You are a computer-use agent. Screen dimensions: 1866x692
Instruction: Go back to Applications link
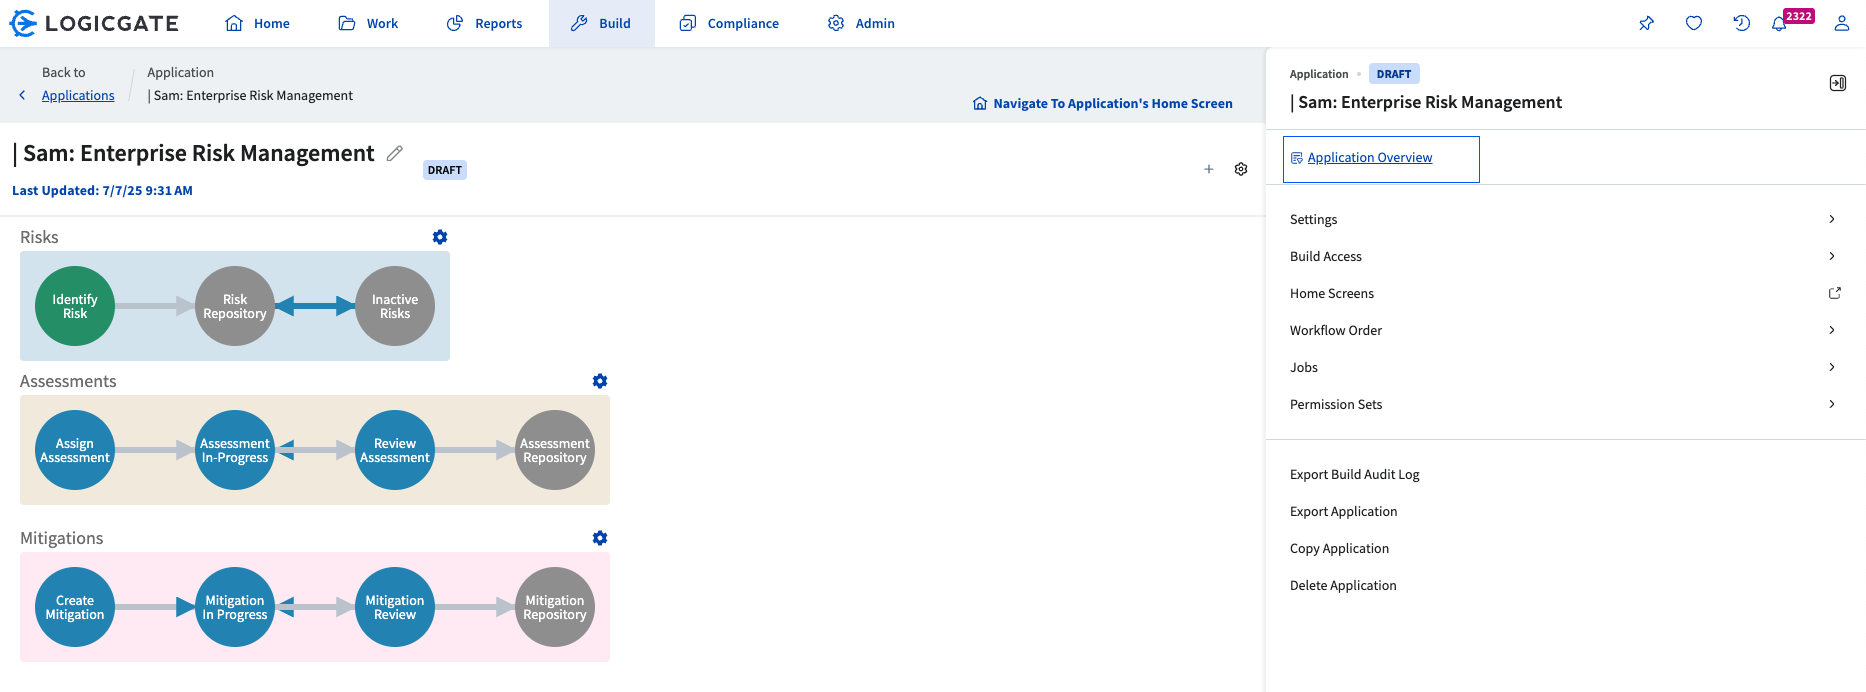[78, 95]
